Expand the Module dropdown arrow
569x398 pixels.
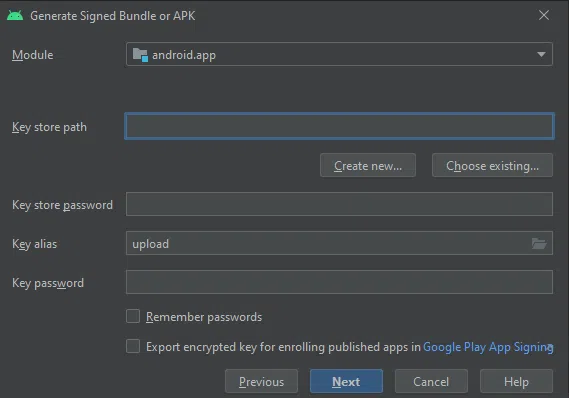541,54
